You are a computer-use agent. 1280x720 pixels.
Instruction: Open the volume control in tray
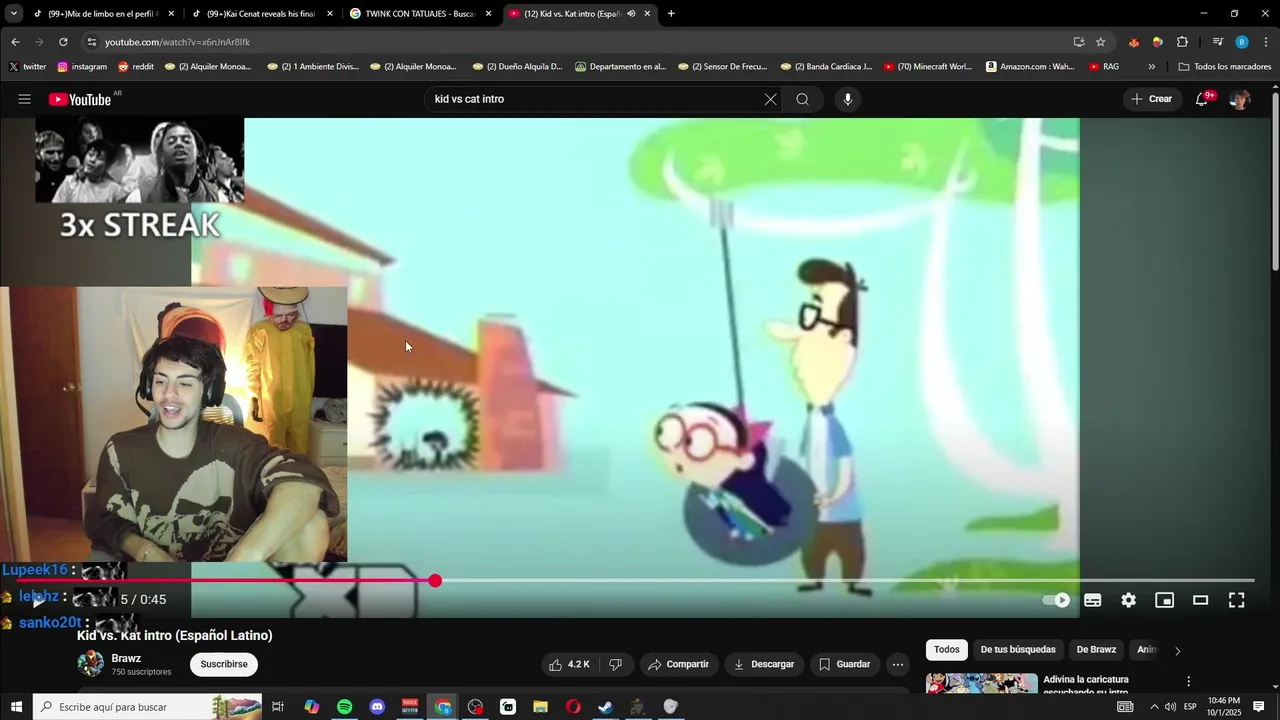[1170, 707]
